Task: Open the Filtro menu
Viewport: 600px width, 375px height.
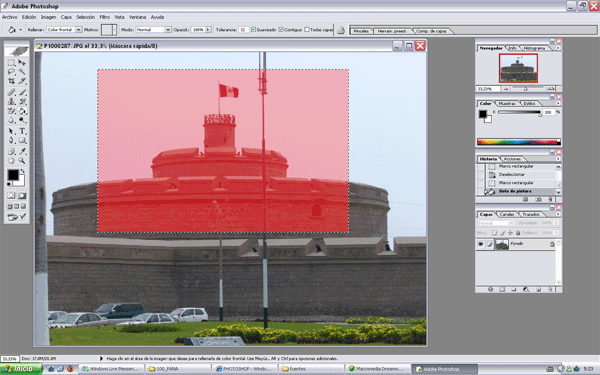Action: [104, 17]
